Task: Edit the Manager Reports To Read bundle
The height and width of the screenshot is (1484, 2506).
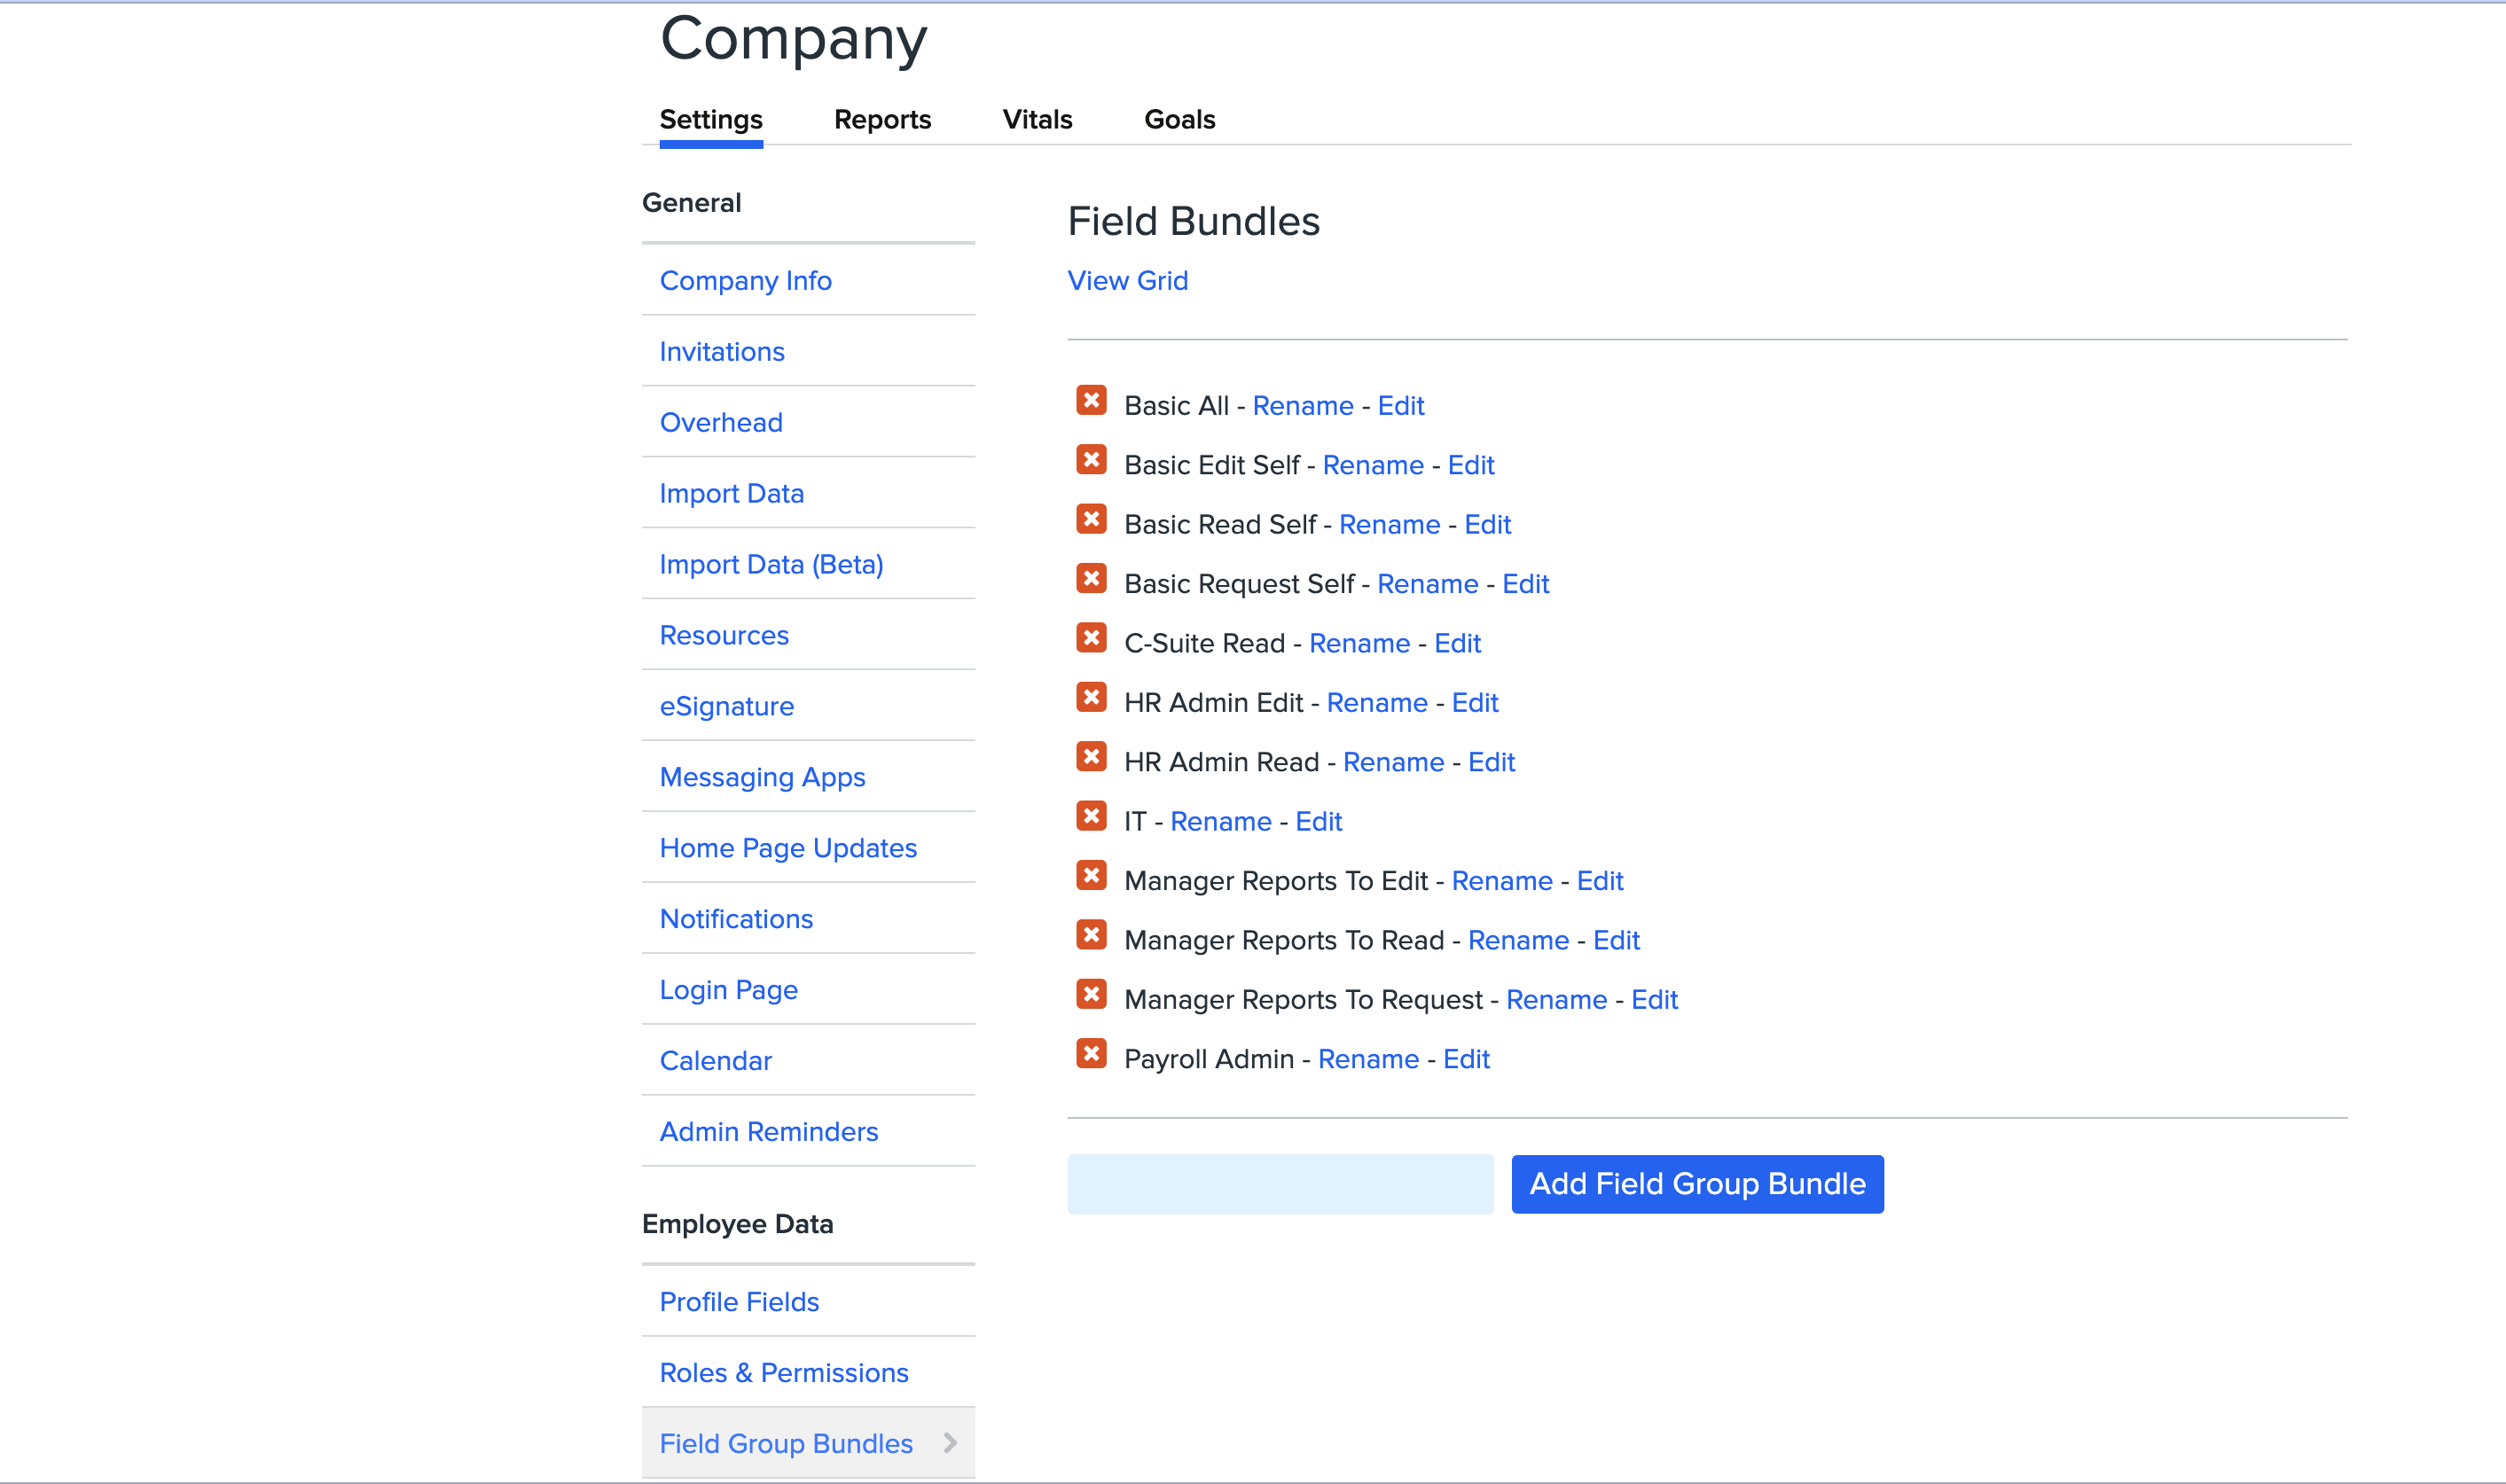Action: (1616, 940)
